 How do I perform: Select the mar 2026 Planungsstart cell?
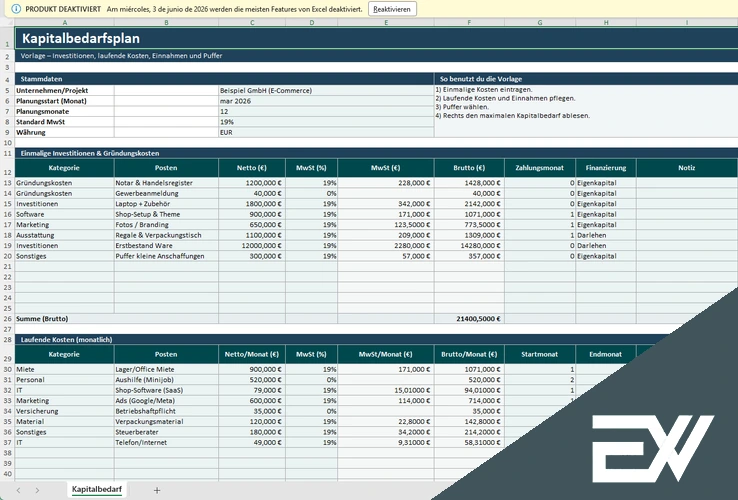click(326, 101)
